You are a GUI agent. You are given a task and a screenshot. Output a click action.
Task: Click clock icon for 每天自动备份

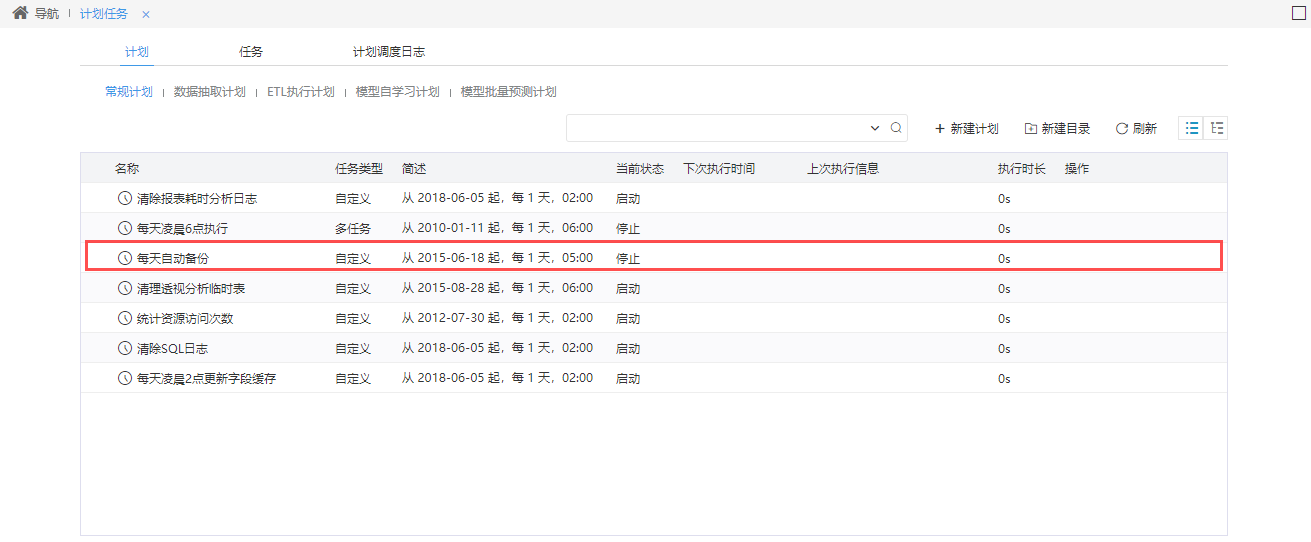click(125, 258)
